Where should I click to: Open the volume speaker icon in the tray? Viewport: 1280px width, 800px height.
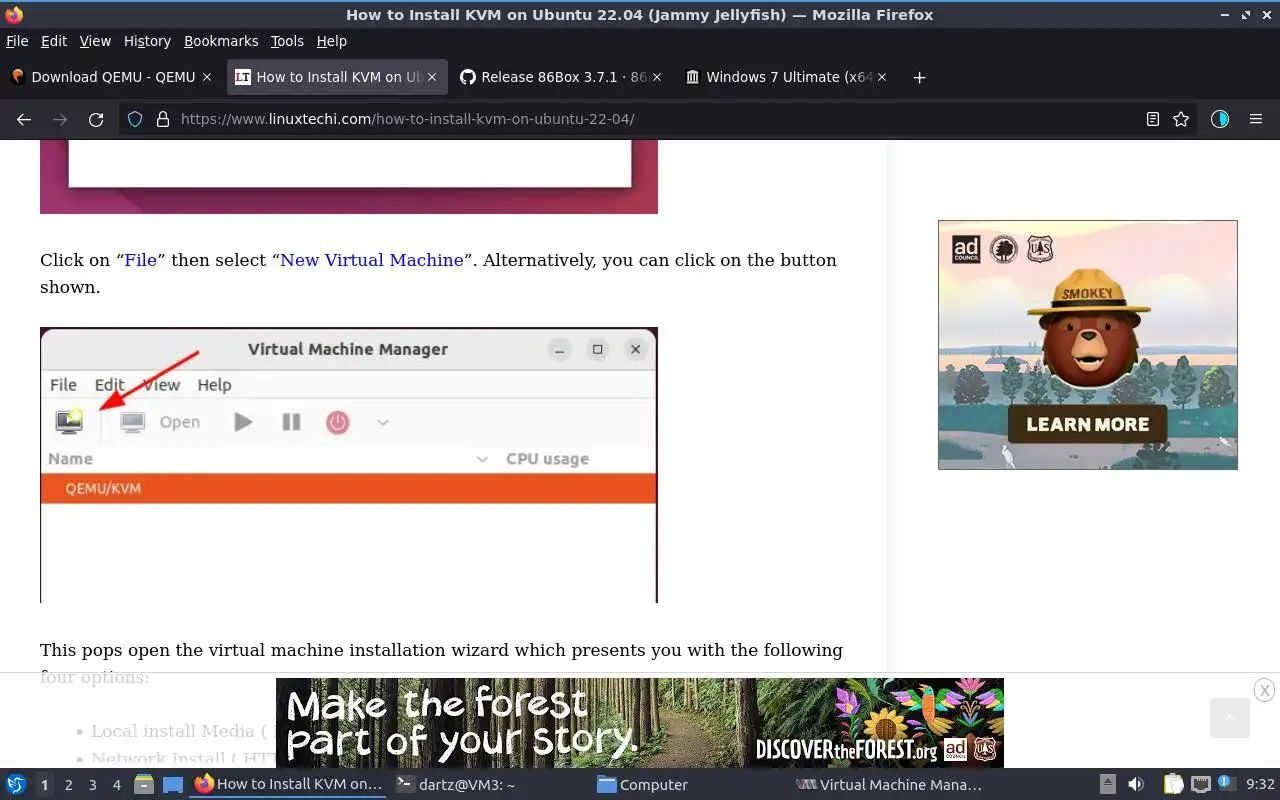[x=1136, y=785]
